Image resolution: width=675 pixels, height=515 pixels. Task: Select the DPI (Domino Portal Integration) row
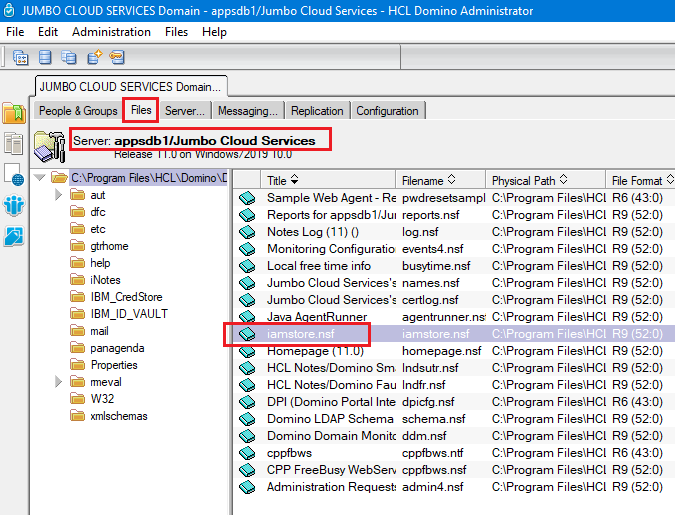(454, 402)
